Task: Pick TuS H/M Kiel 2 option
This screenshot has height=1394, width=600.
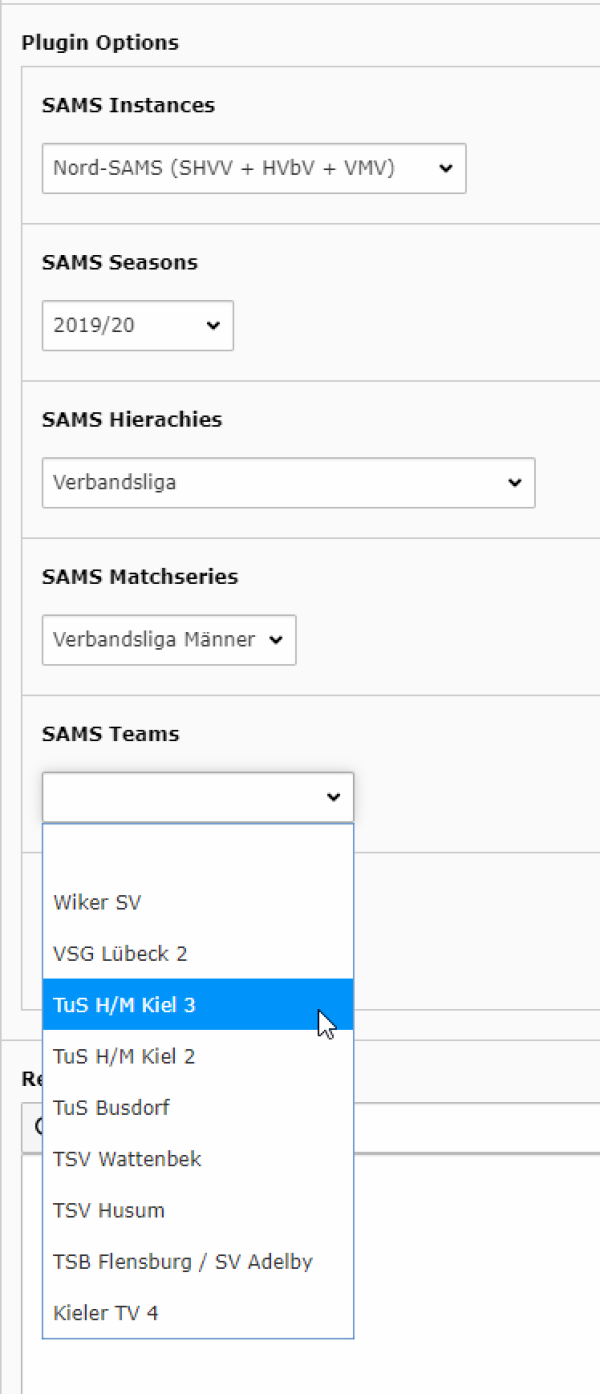Action: pos(198,1056)
